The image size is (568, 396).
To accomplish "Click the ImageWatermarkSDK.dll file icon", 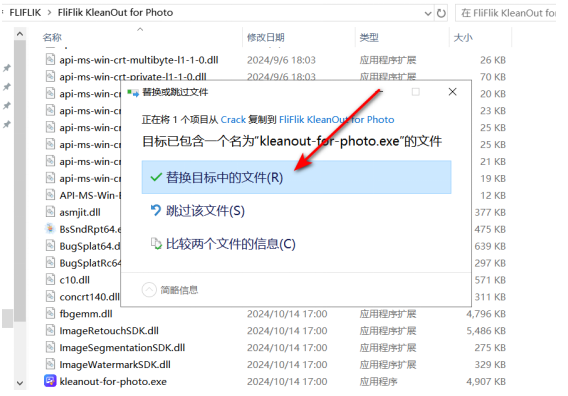I will pyautogui.click(x=50, y=364).
